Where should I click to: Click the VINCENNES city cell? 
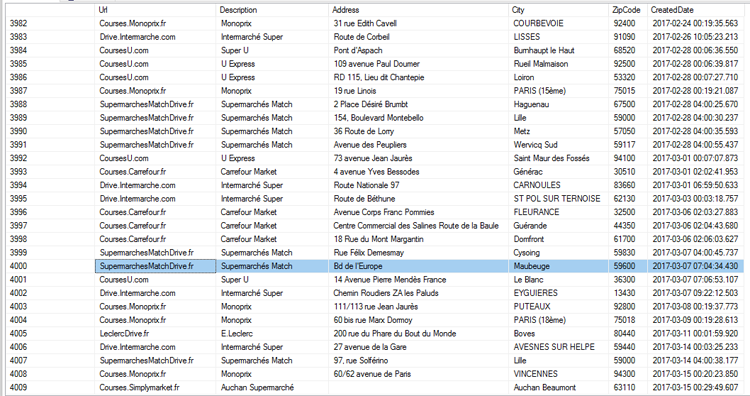coord(558,374)
